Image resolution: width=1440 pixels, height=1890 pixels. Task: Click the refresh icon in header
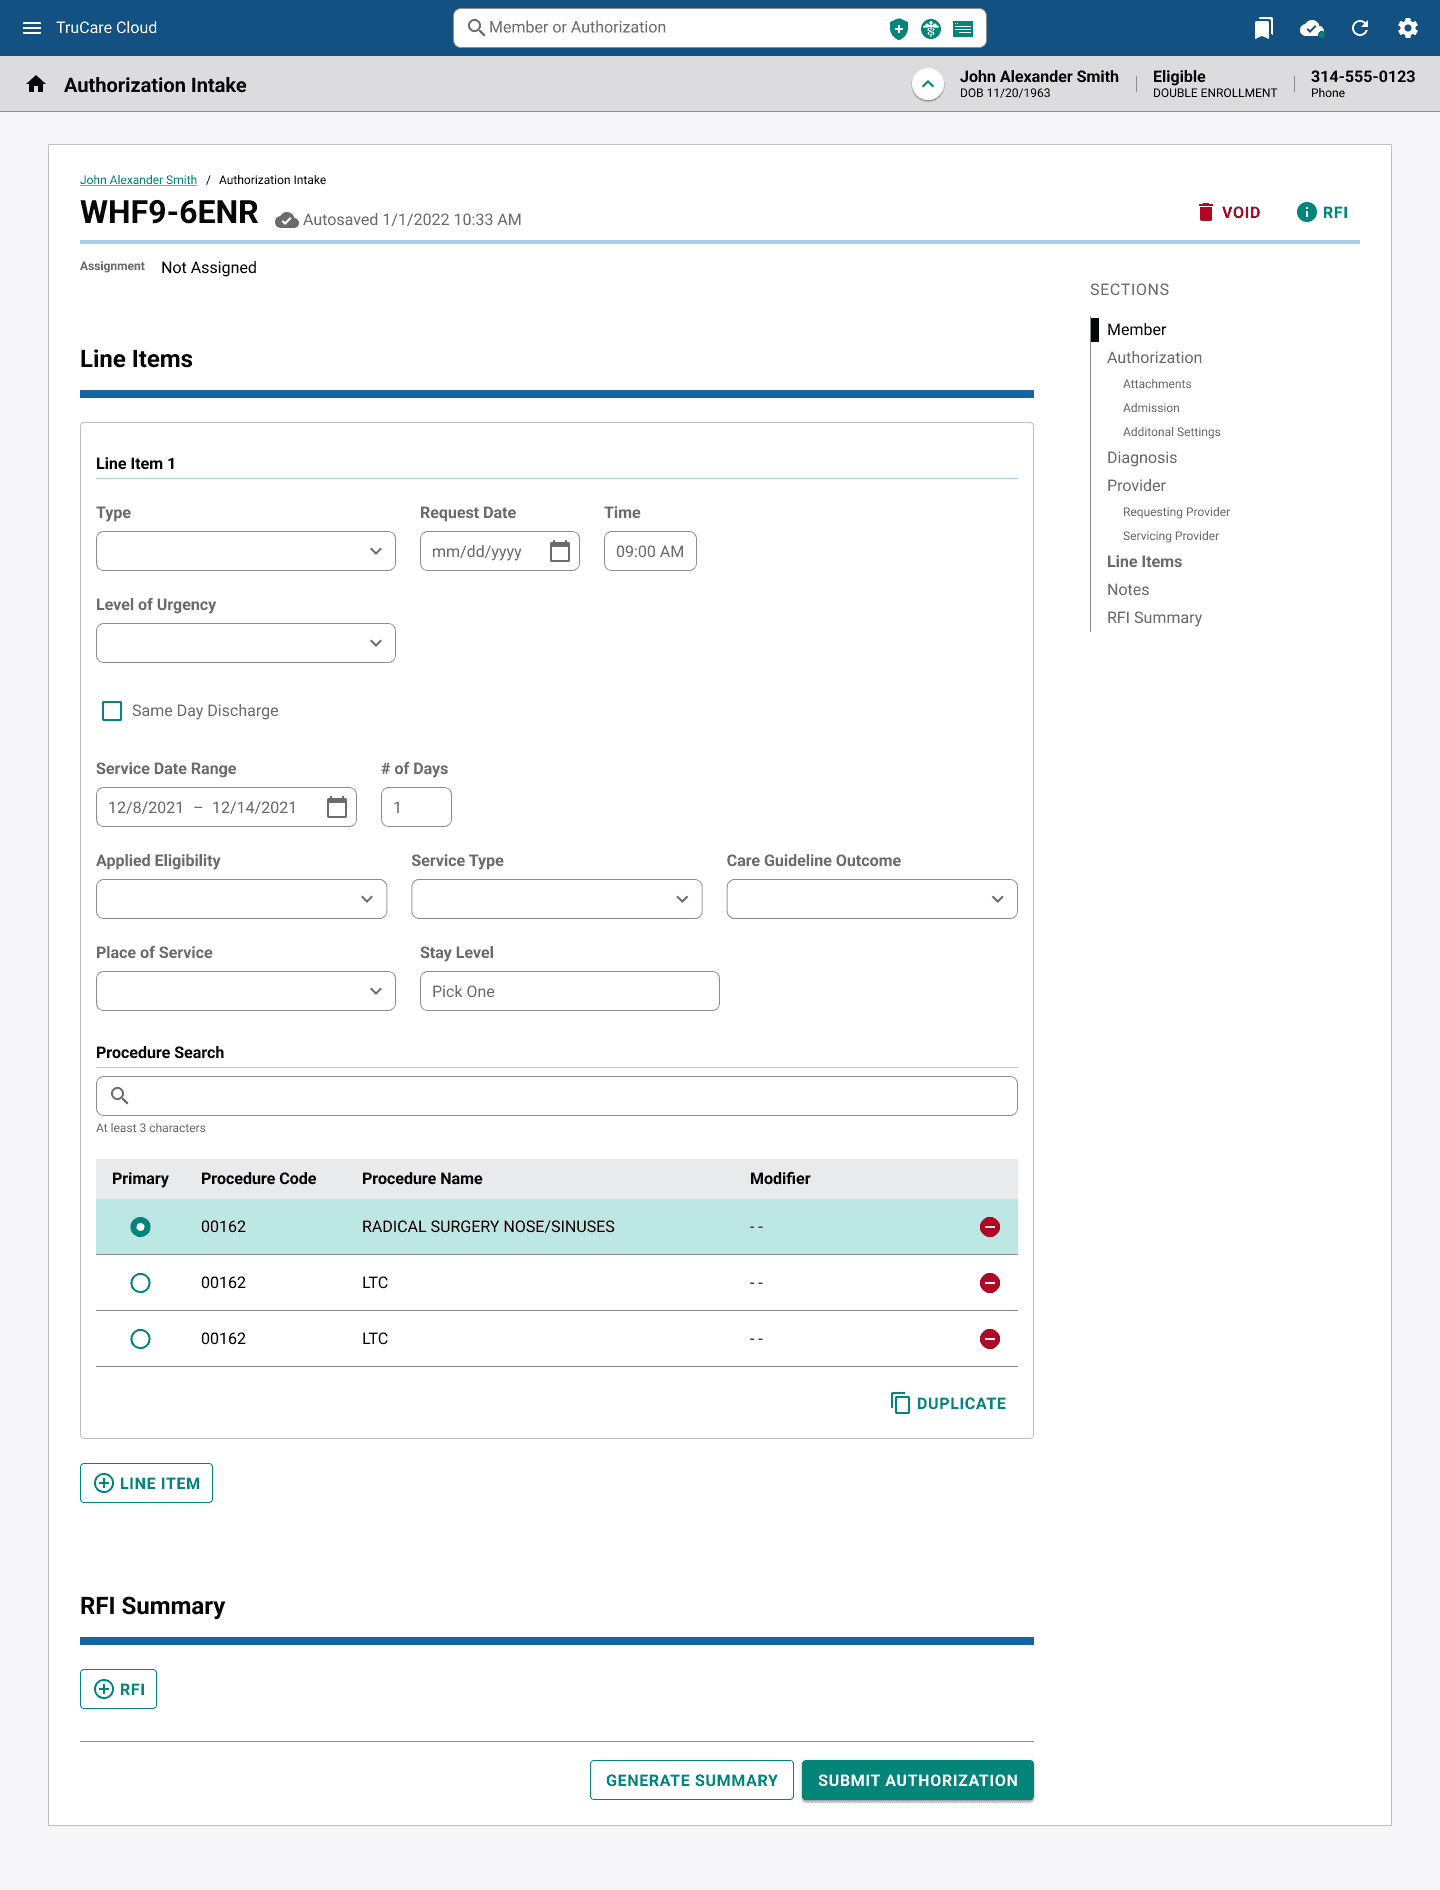pyautogui.click(x=1360, y=28)
